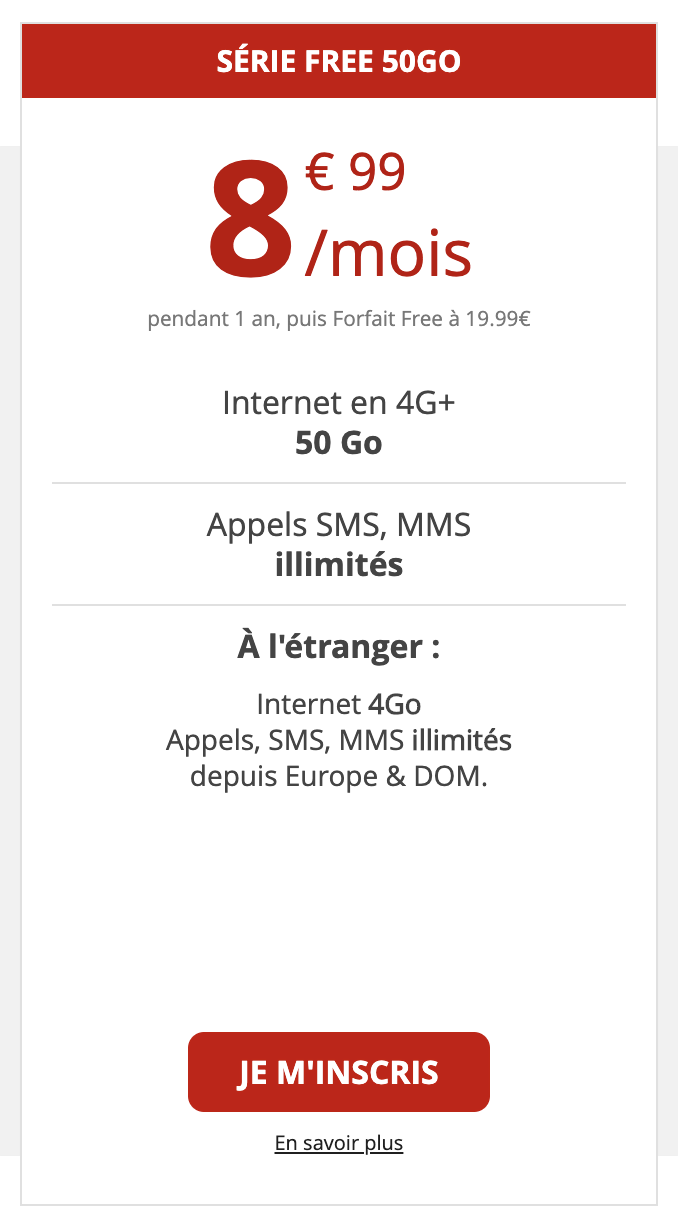Screen dimensions: 678x1220
Task: Click the SÉRIE FREE 50GO red banner
Action: pos(338,61)
